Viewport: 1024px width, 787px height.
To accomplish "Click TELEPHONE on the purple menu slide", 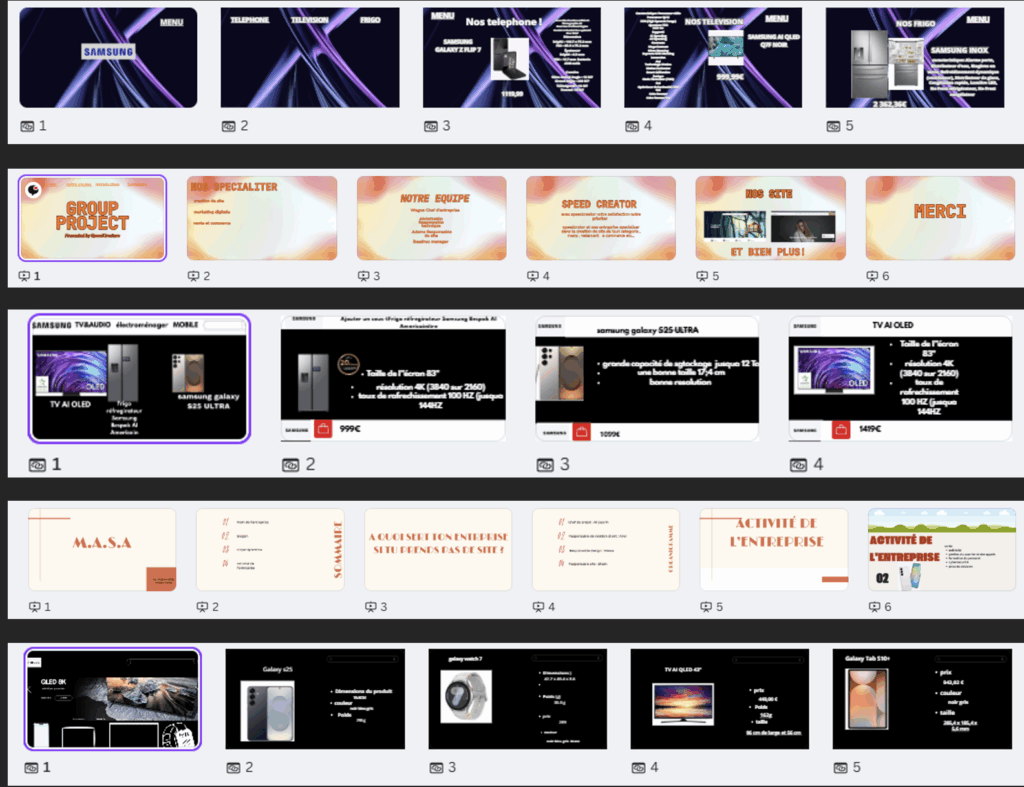I will click(x=250, y=20).
